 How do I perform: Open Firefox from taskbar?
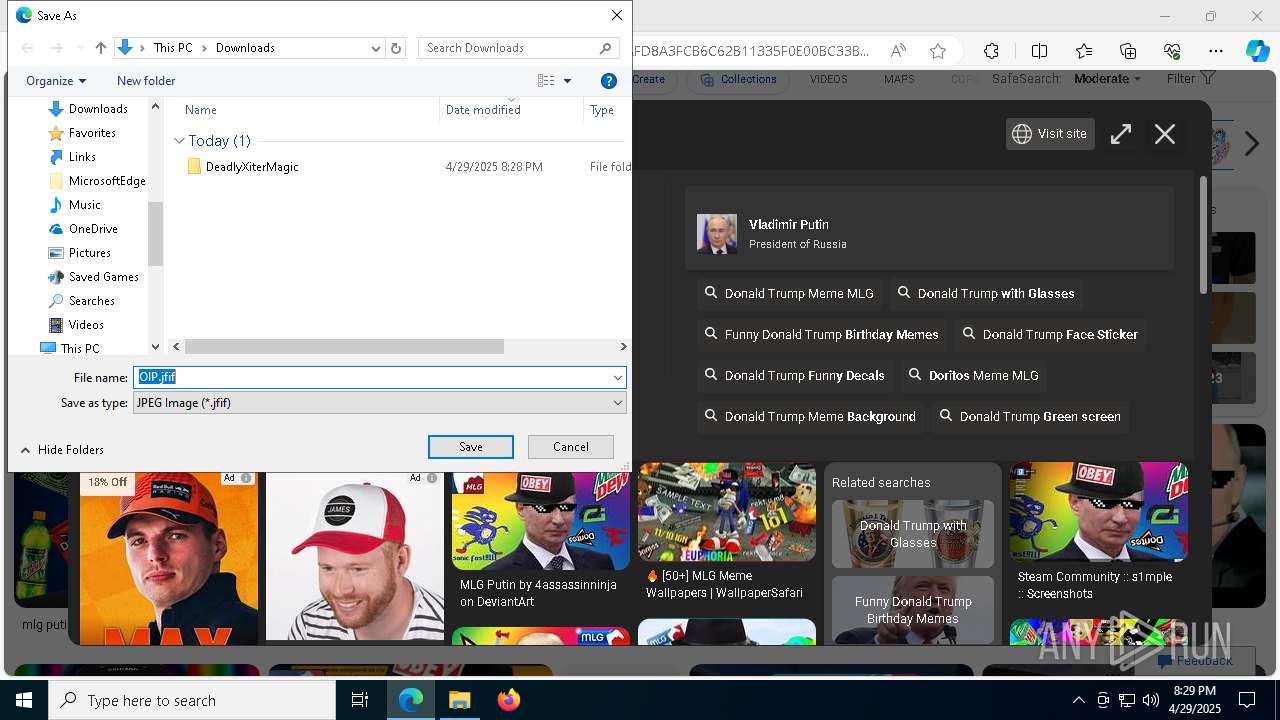click(x=509, y=700)
